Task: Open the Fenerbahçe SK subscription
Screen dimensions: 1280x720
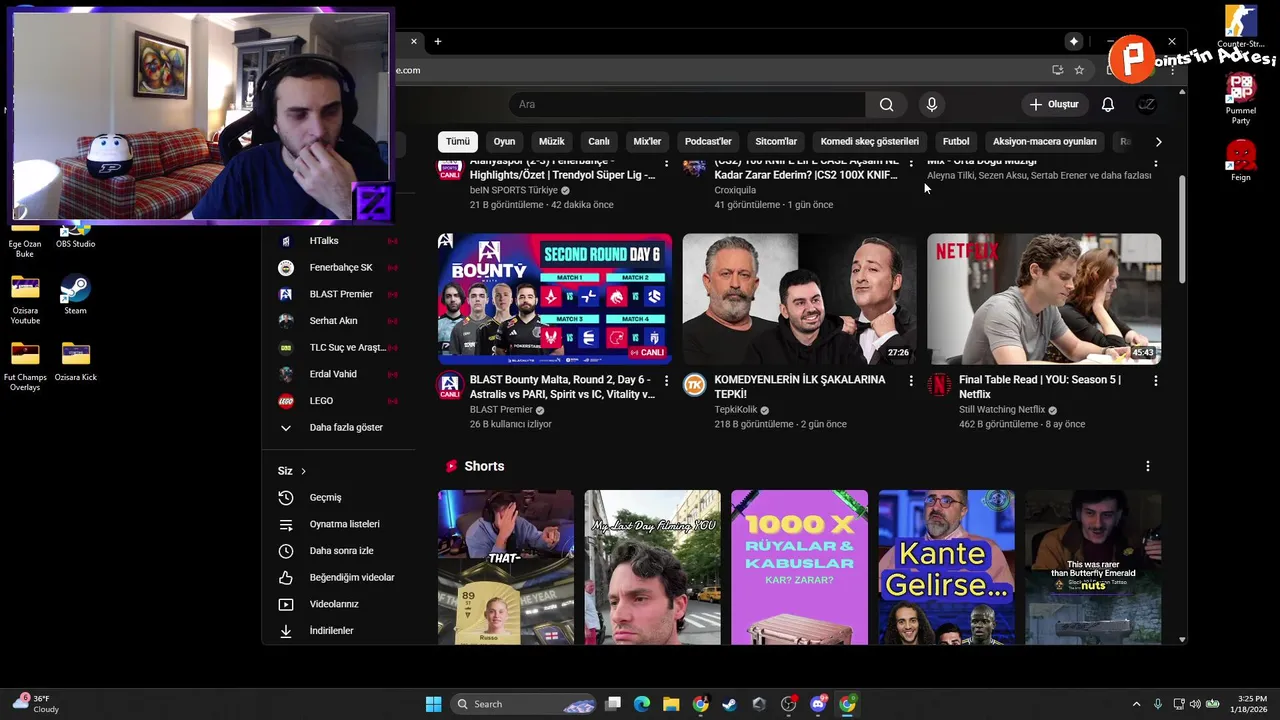Action: (340, 267)
